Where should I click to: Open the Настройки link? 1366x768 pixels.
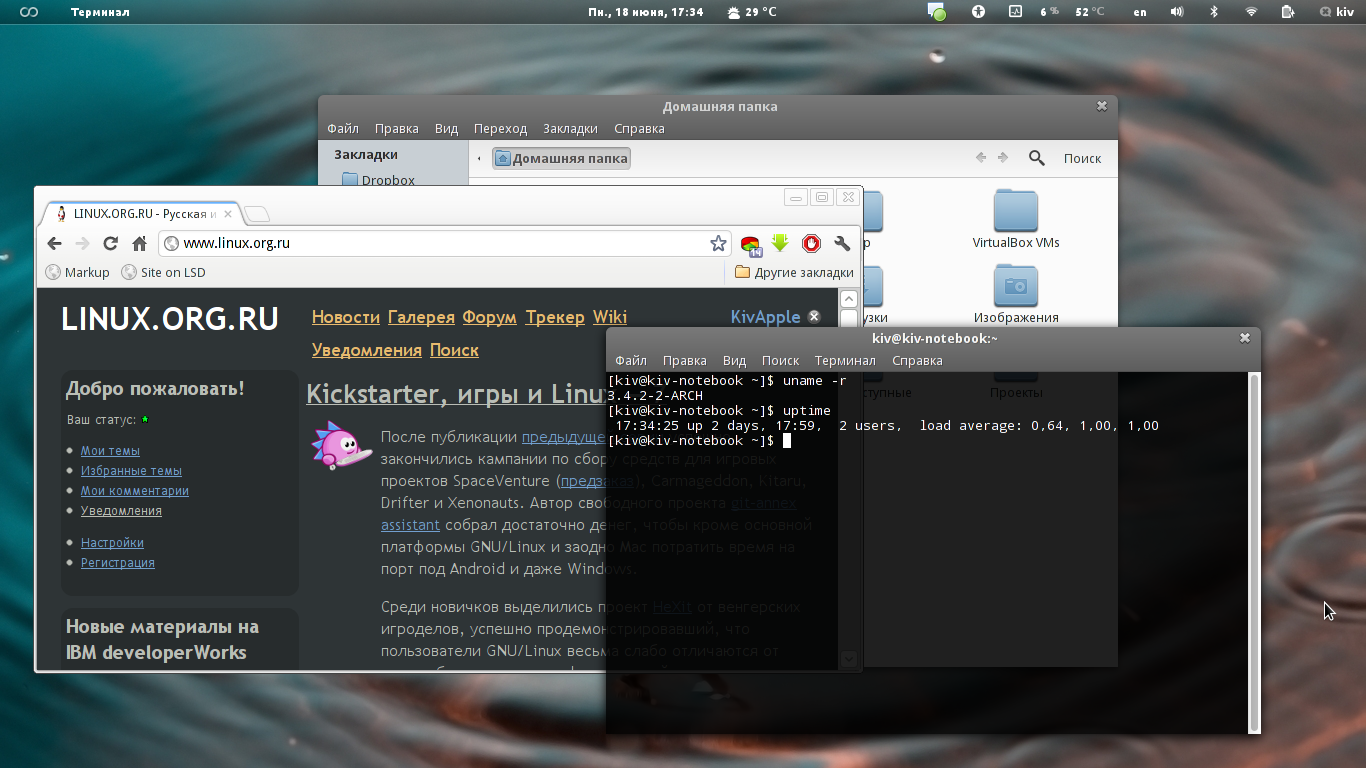112,543
